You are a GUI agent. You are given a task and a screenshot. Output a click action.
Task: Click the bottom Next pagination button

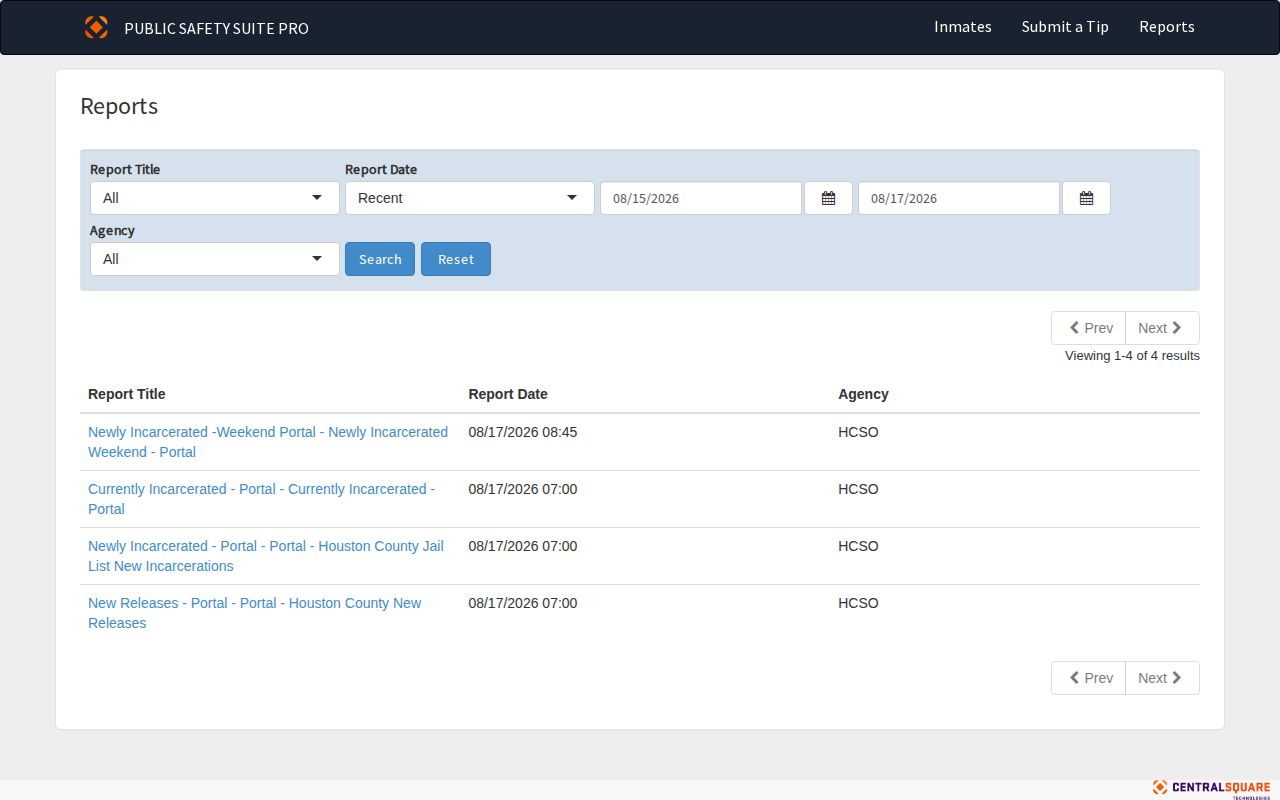tap(1162, 678)
